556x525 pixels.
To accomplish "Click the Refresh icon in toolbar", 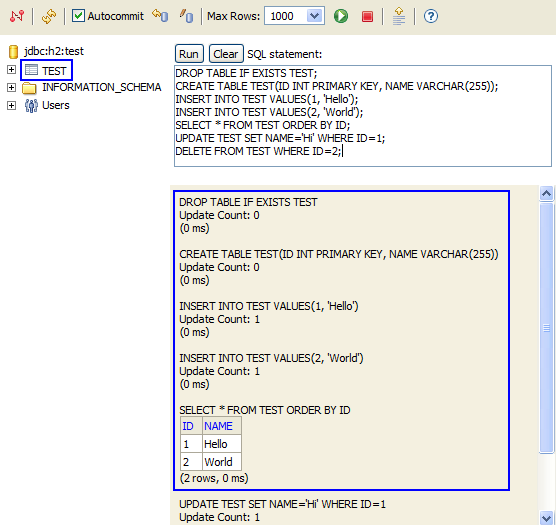I will pyautogui.click(x=49, y=16).
